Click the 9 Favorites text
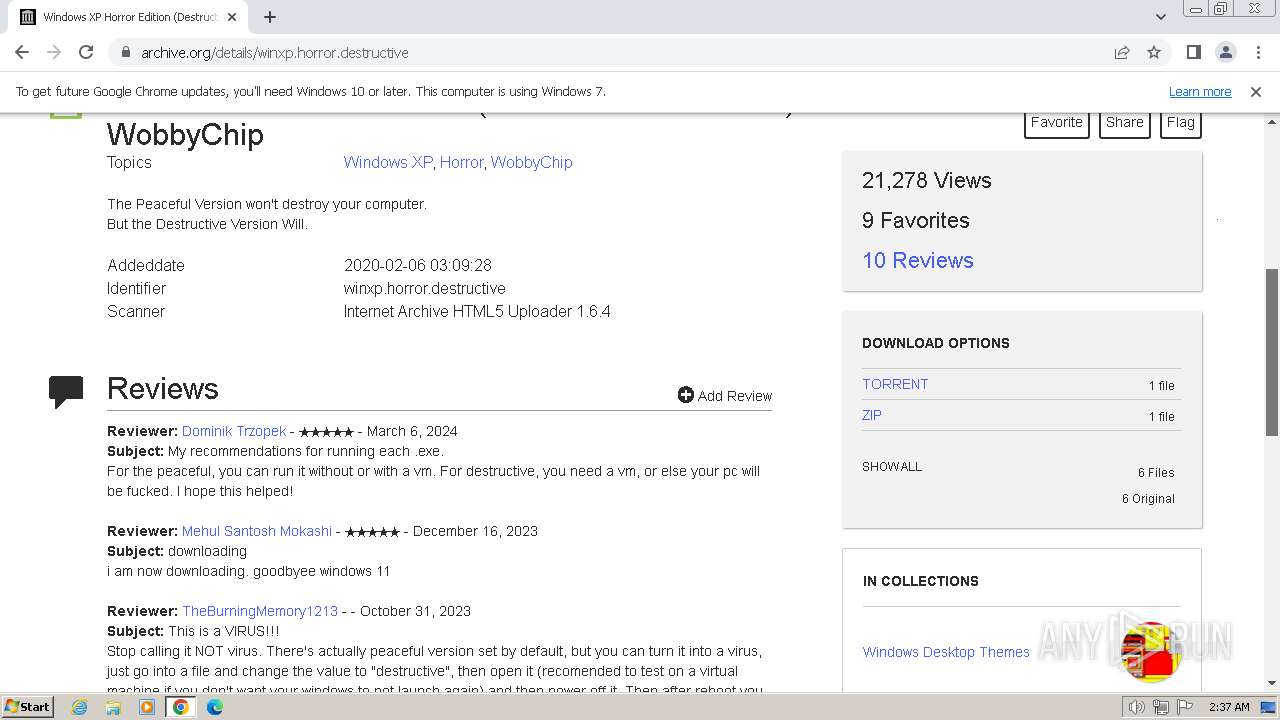Image resolution: width=1280 pixels, height=720 pixels. pyautogui.click(x=916, y=221)
